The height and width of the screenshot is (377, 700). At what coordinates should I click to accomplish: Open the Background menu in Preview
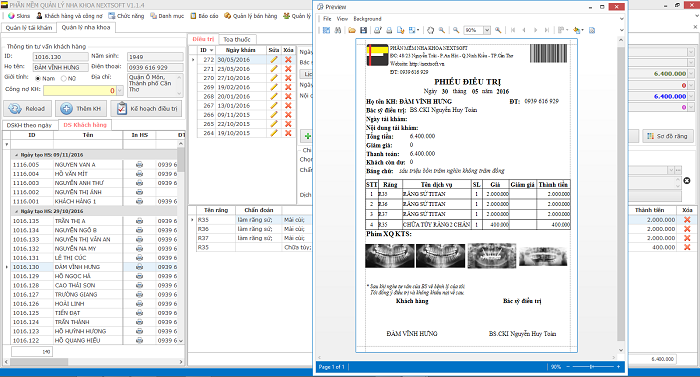[x=367, y=19]
